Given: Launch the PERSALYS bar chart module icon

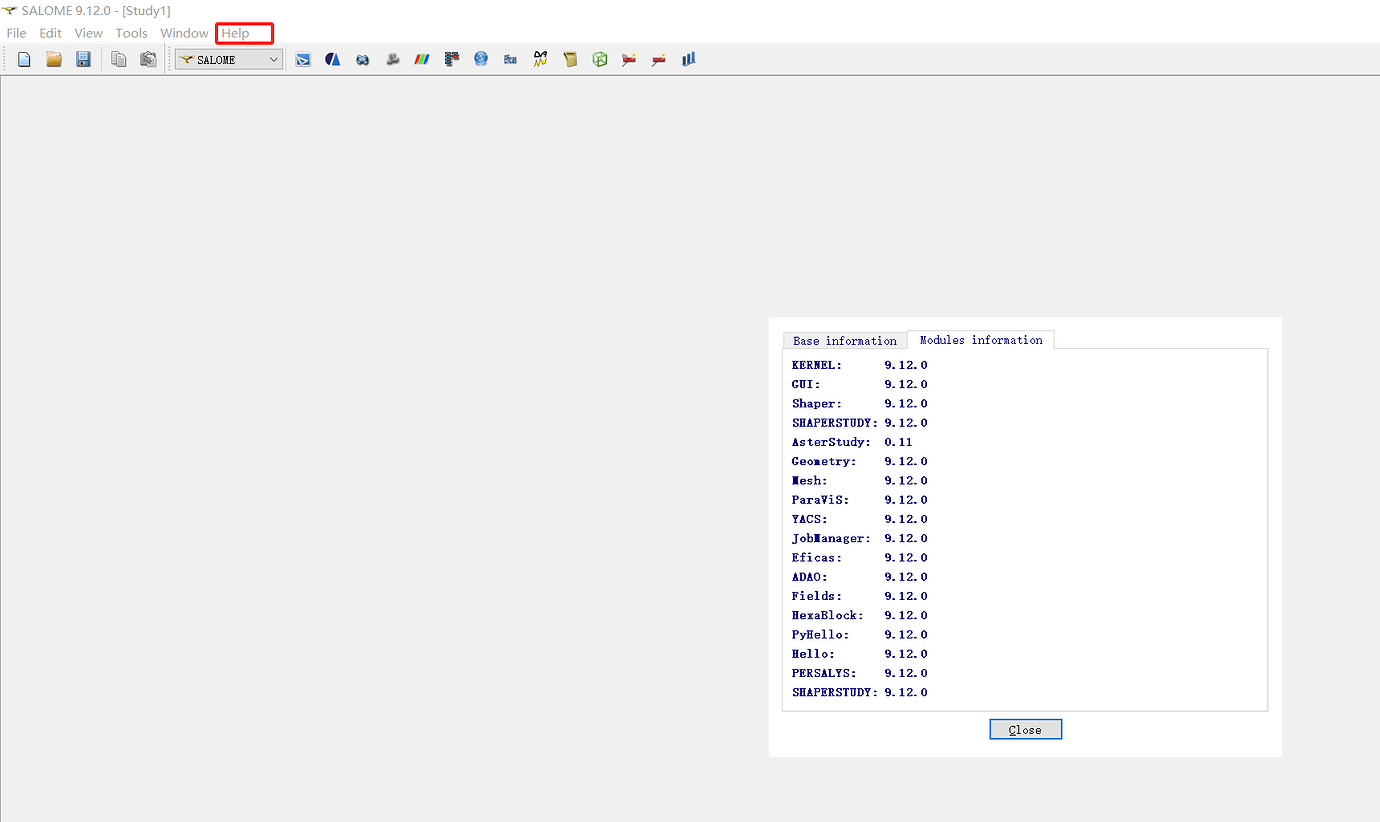Looking at the screenshot, I should 688,59.
